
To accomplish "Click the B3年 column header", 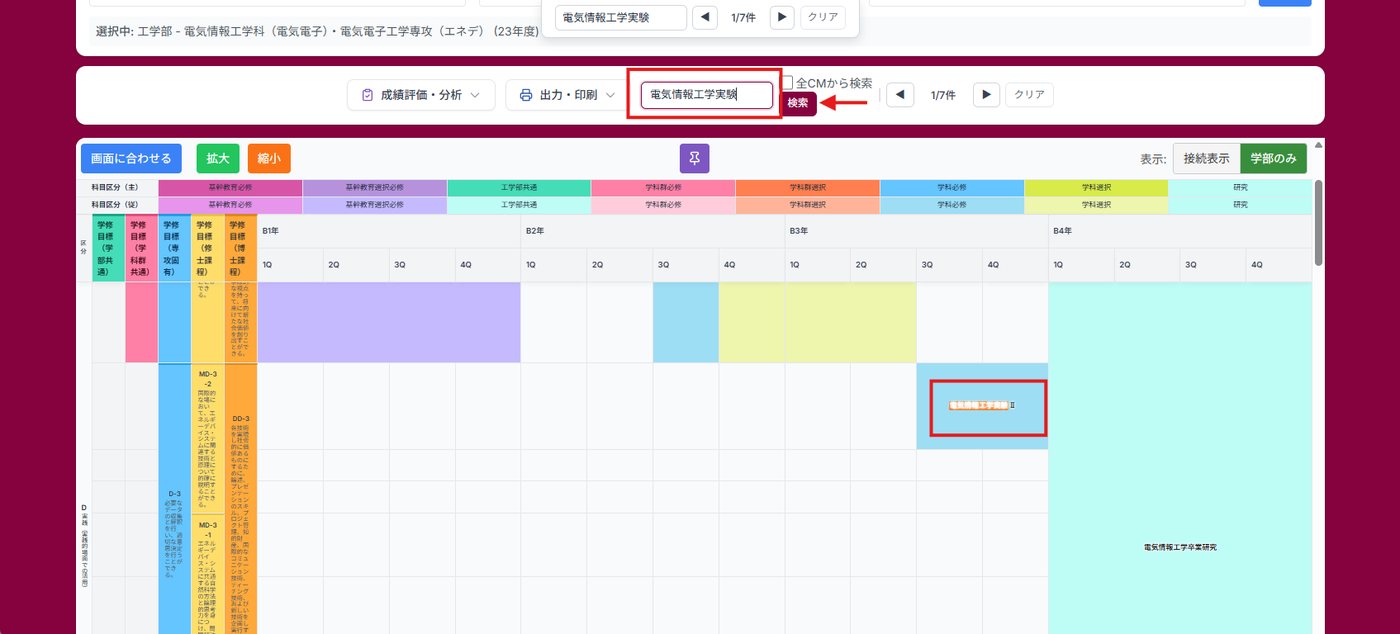I will pyautogui.click(x=917, y=231).
